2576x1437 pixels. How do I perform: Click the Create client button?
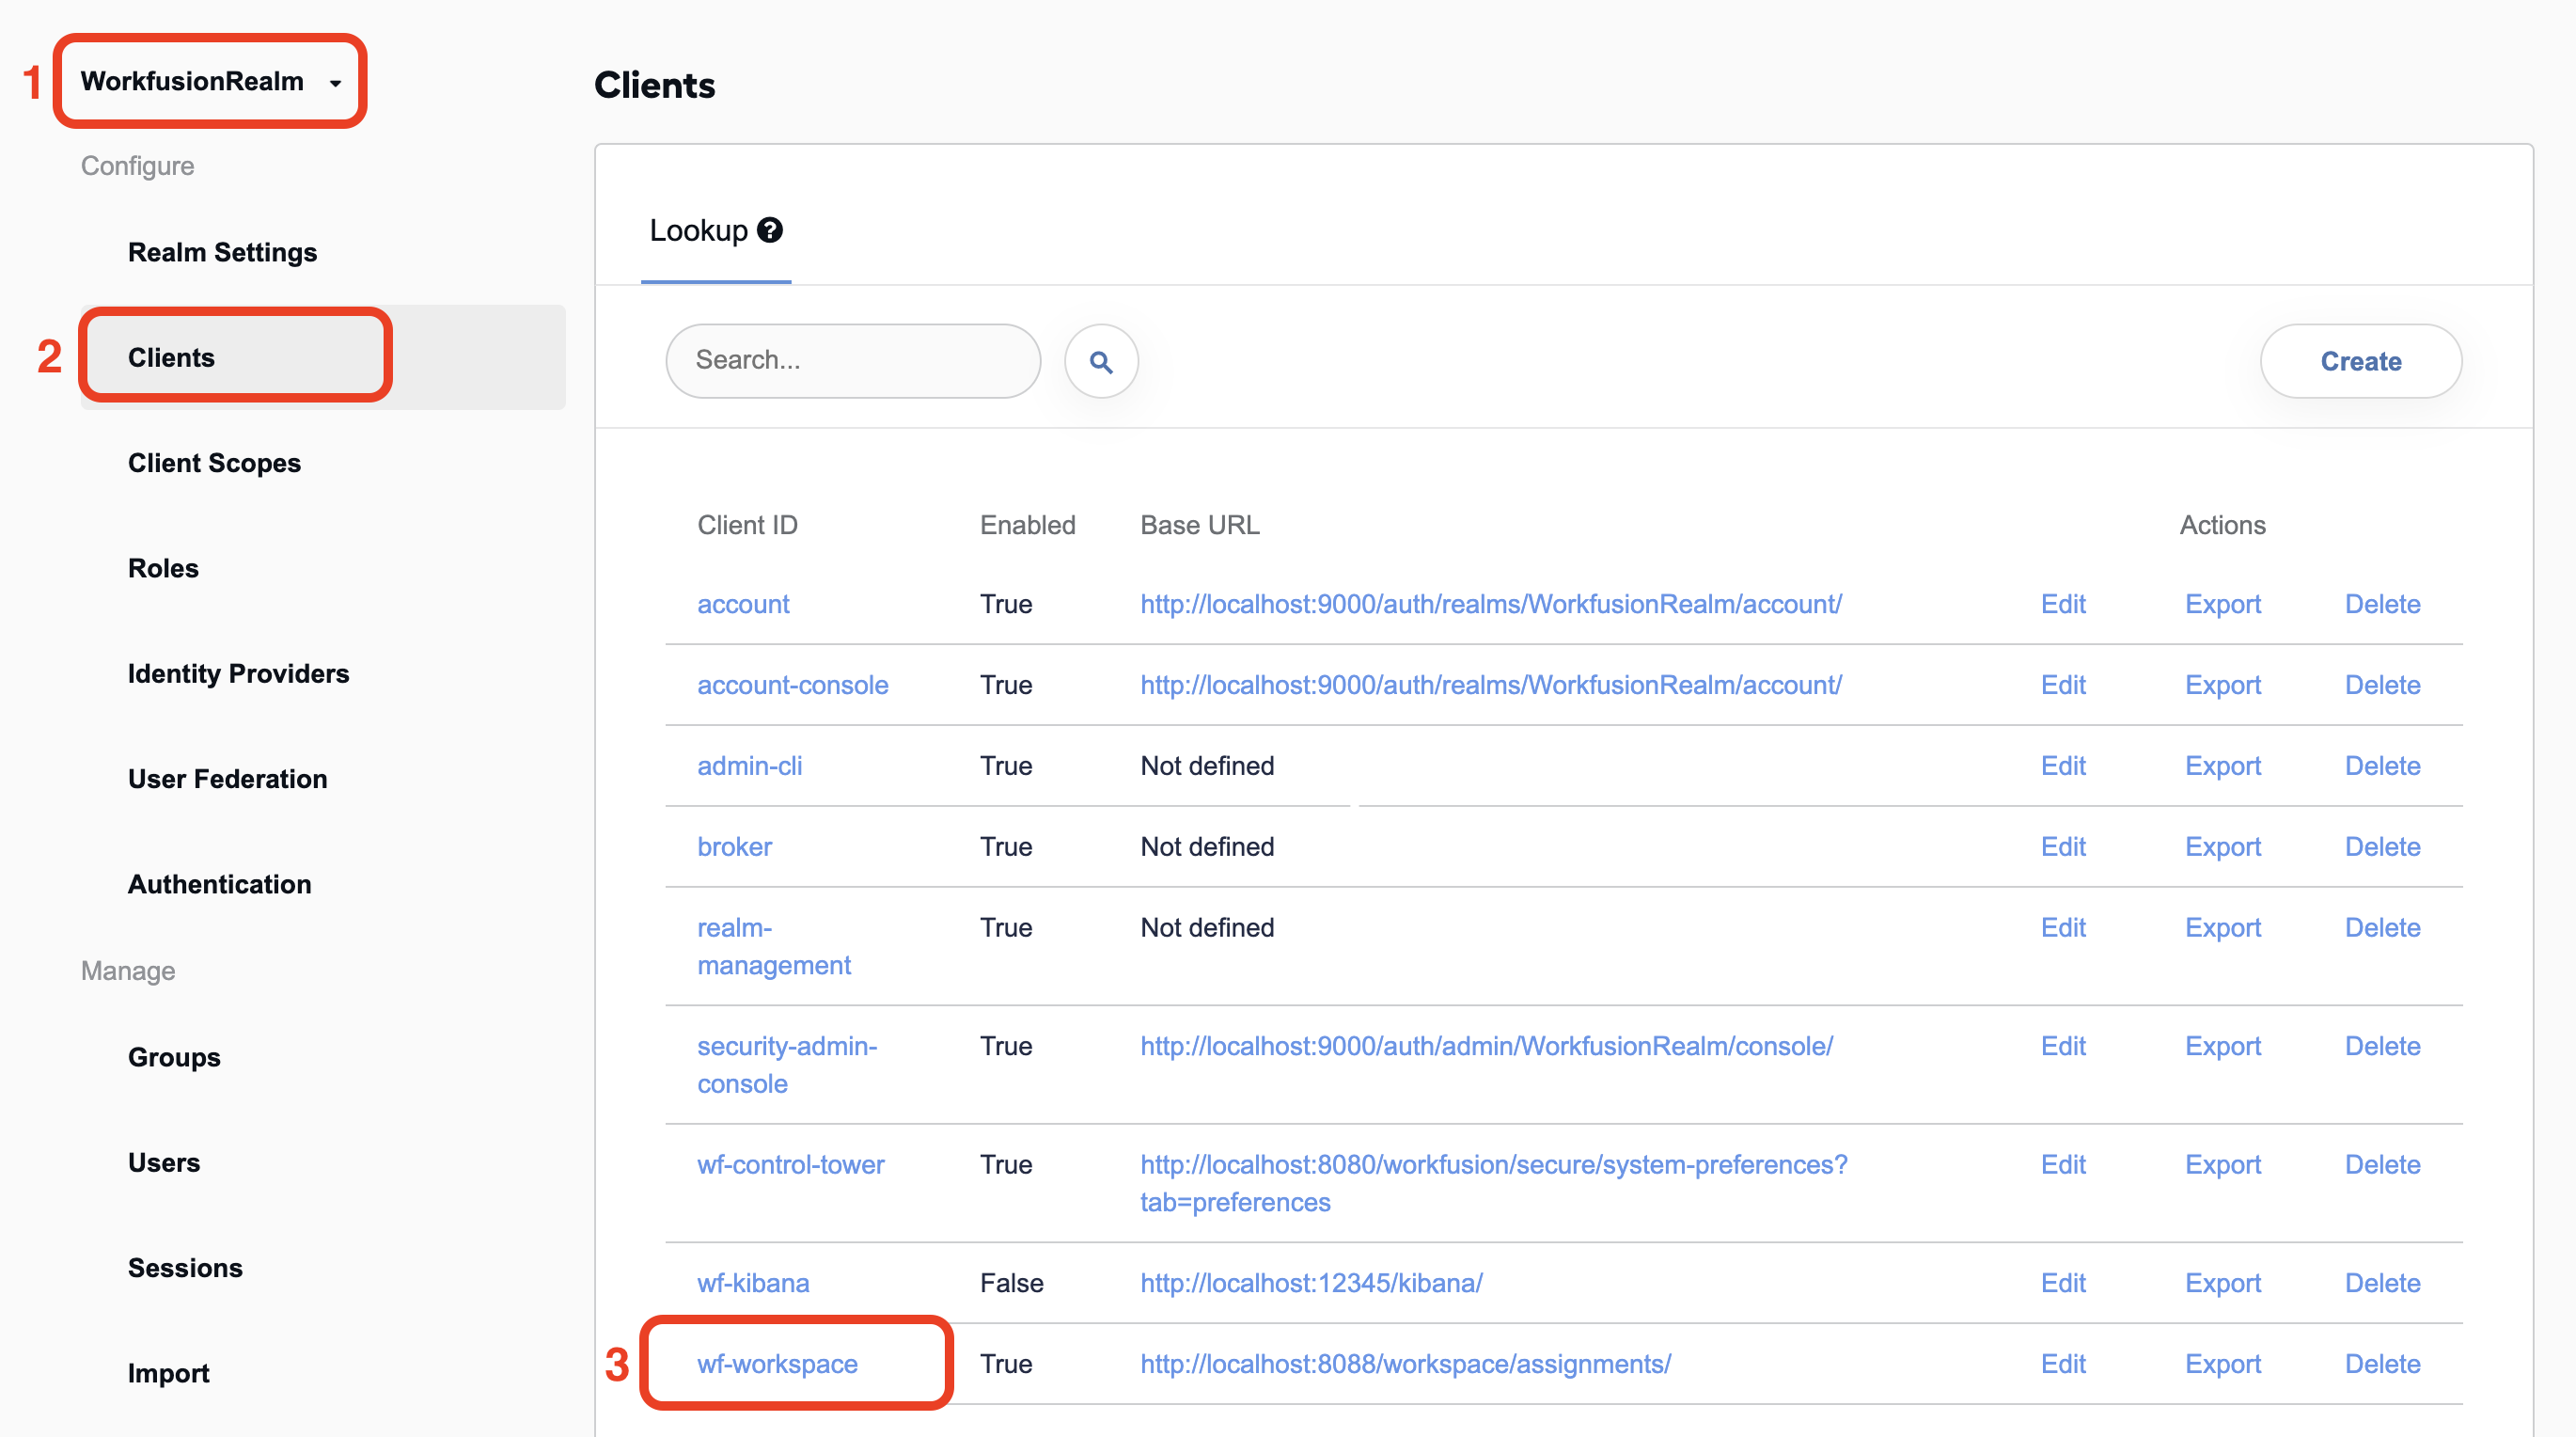tap(2360, 361)
